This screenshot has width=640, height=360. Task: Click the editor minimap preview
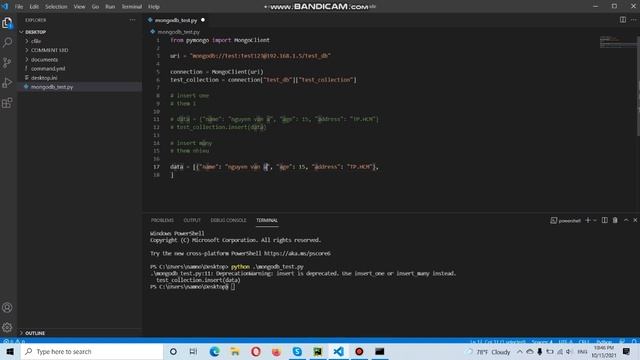pos(617,42)
